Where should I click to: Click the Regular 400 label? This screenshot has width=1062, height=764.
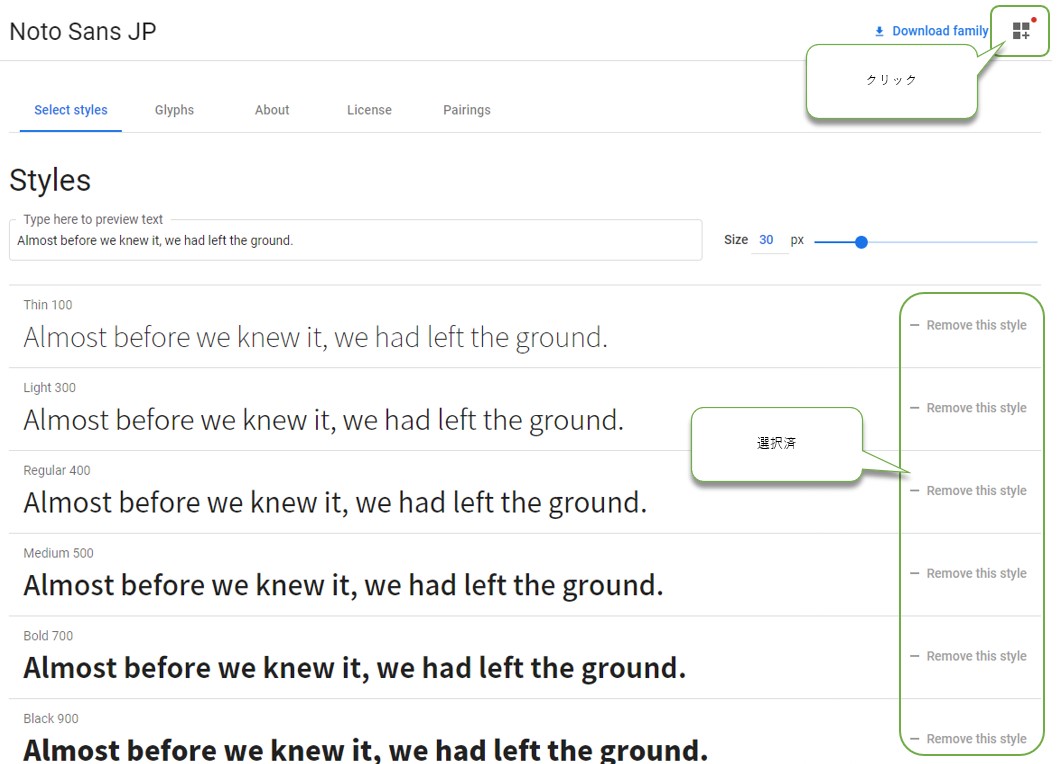pyautogui.click(x=57, y=470)
